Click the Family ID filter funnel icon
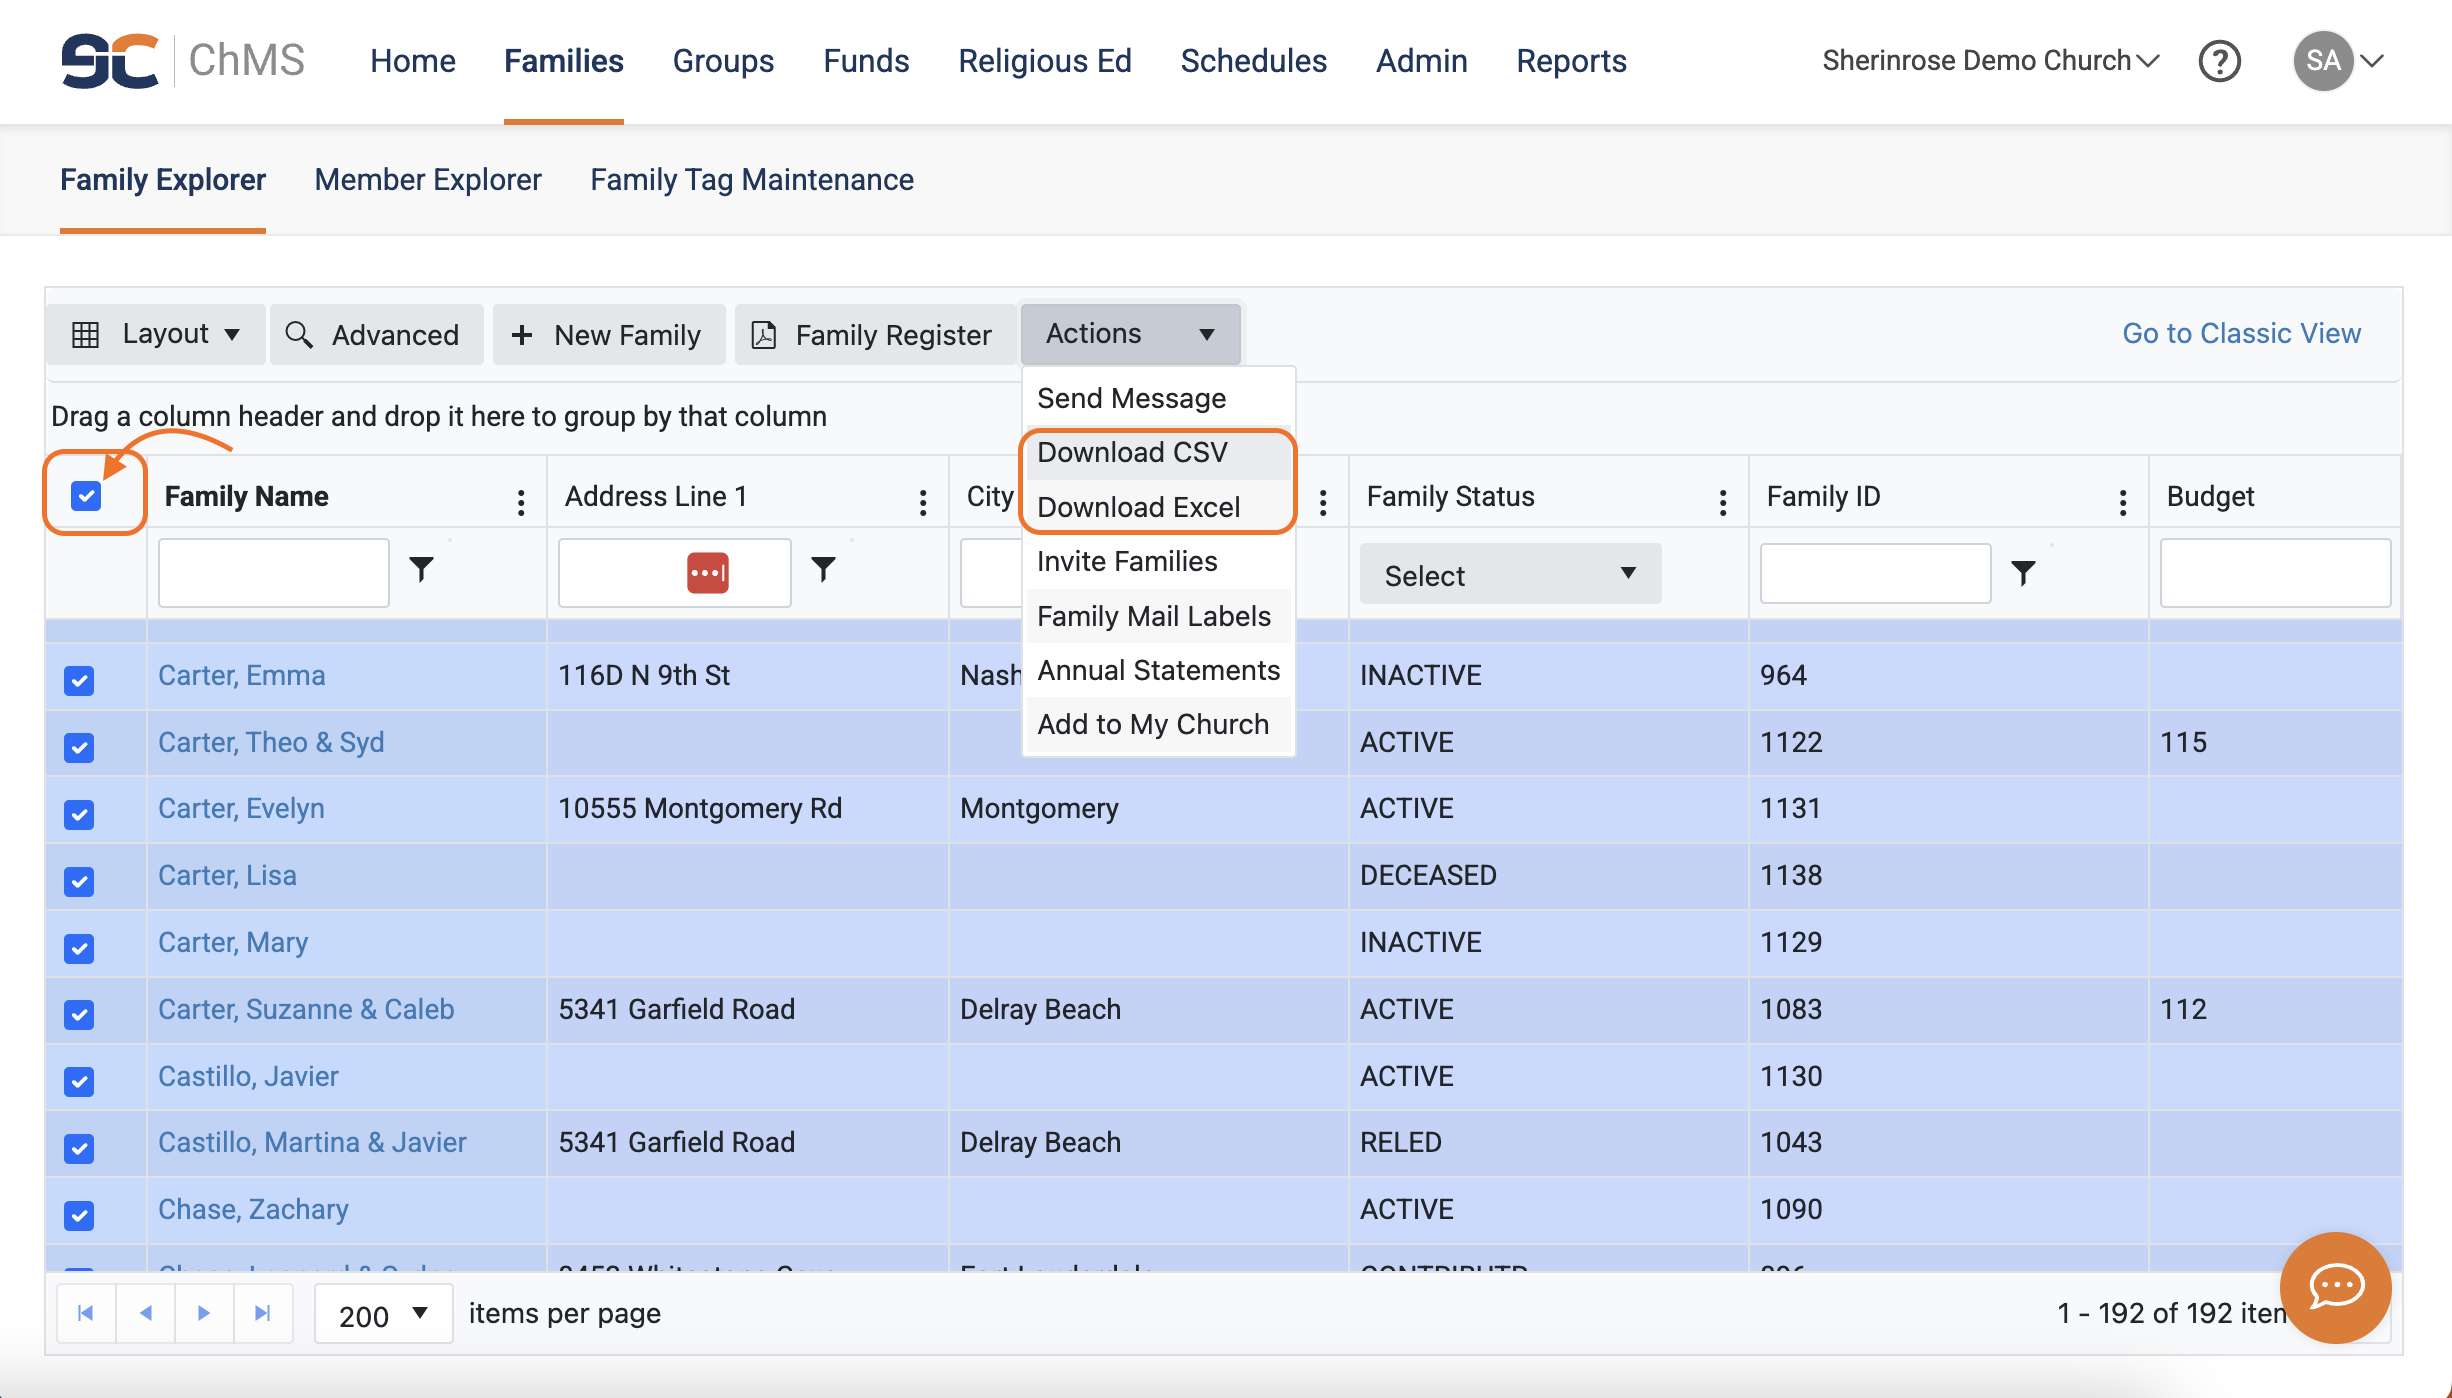2452x1398 pixels. (2023, 573)
